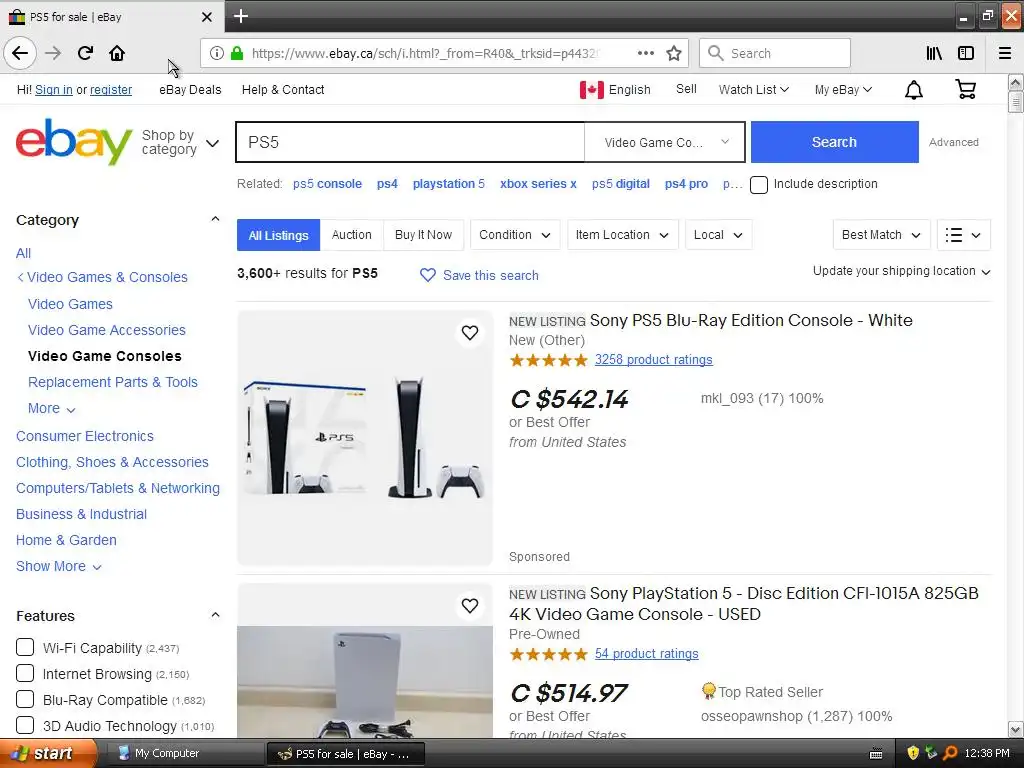Add PlayStation 5 Disc Edition to watchlist
Viewport: 1024px width, 768px height.
coord(470,606)
